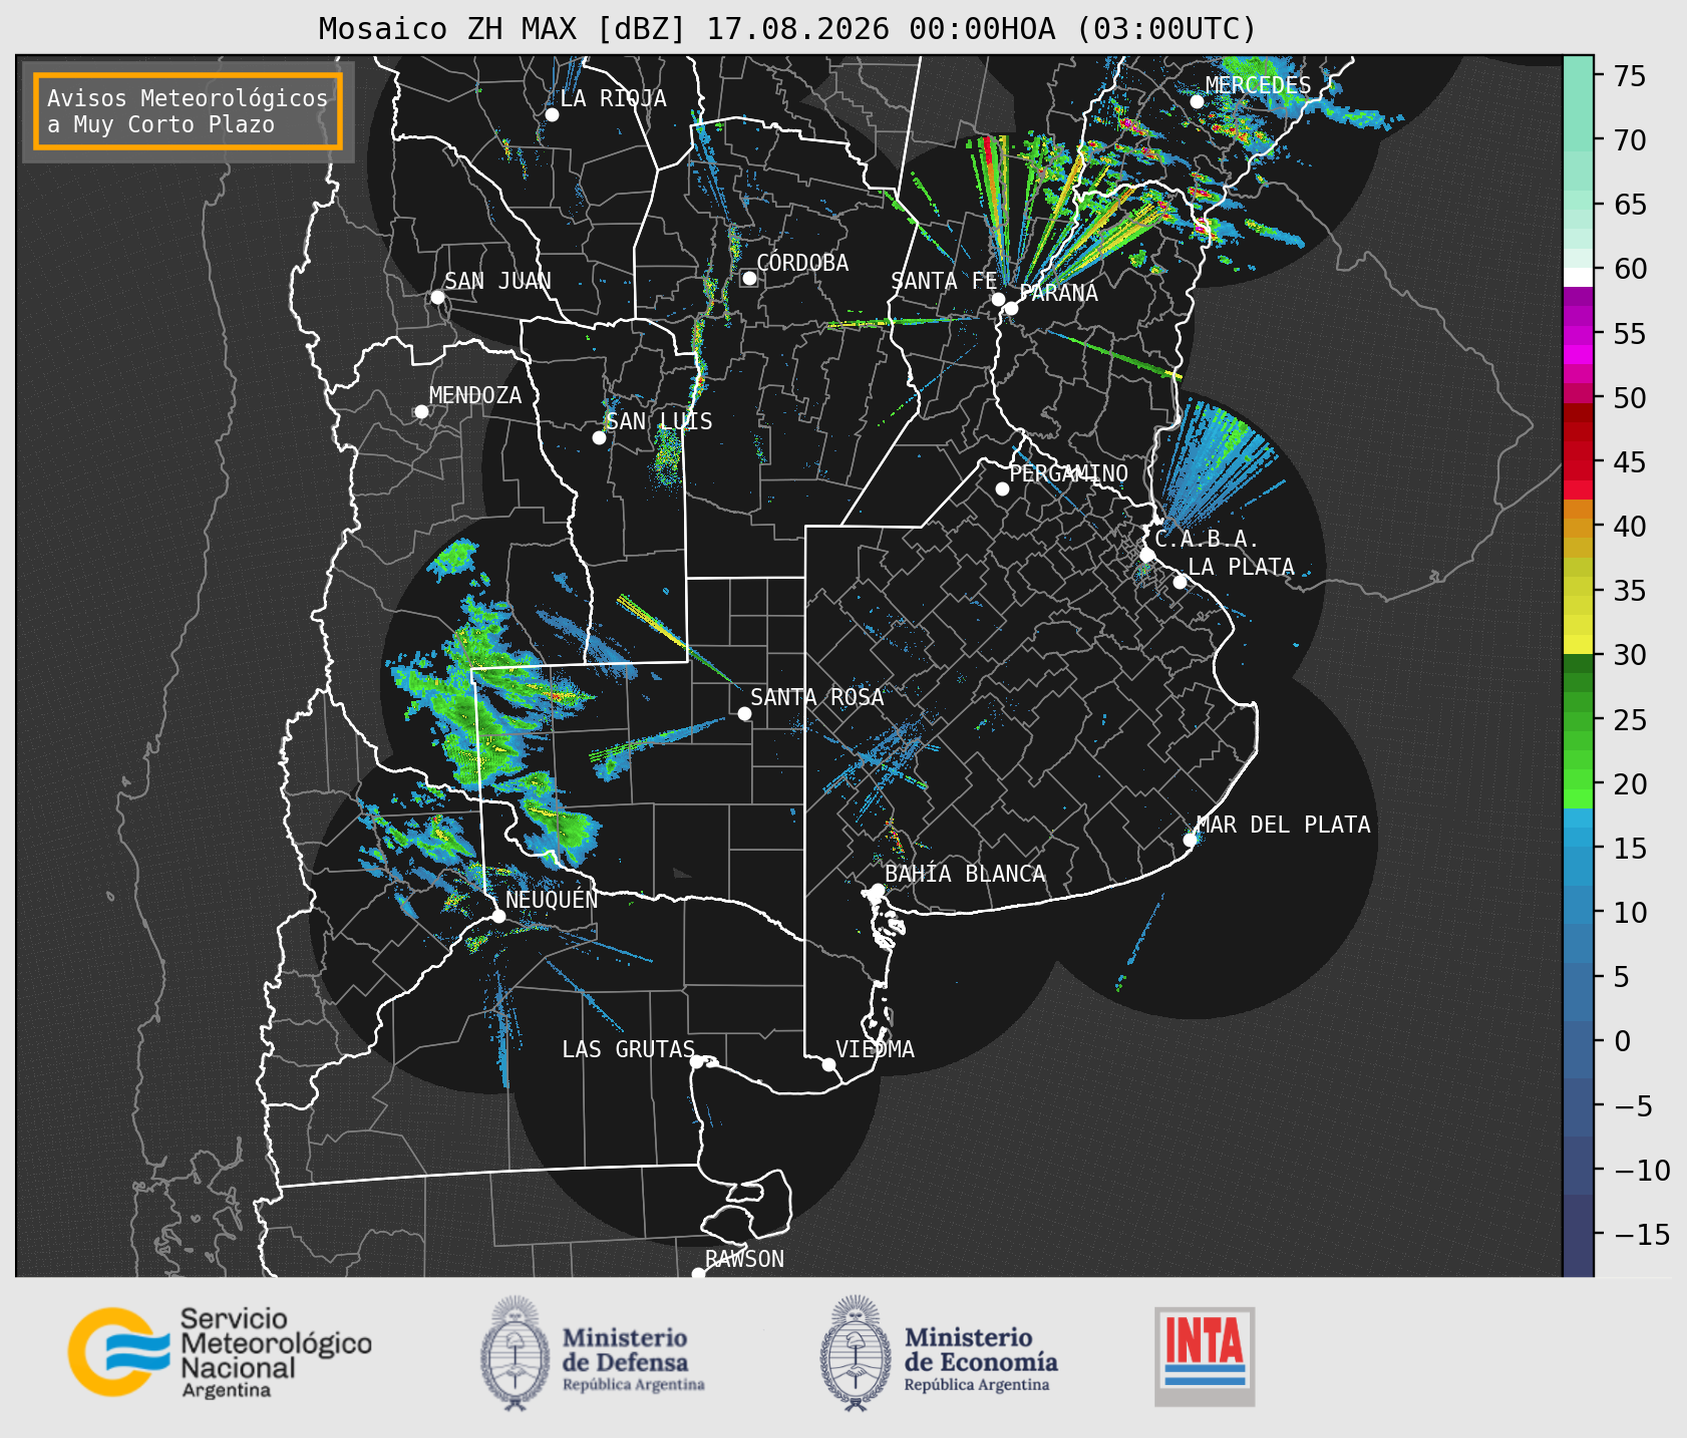Click the MENDOZA city marker dot
1687x1438 pixels.
coord(421,412)
